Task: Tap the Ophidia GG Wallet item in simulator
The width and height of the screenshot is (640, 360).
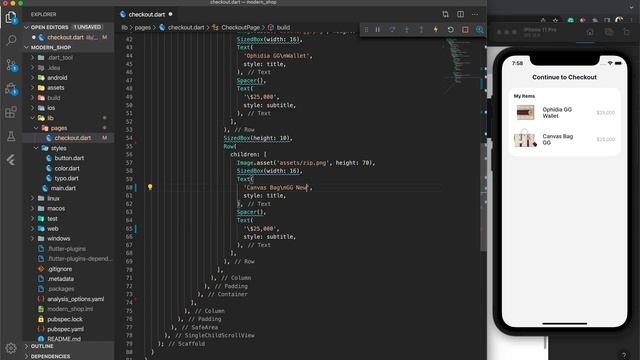Action: click(564, 113)
